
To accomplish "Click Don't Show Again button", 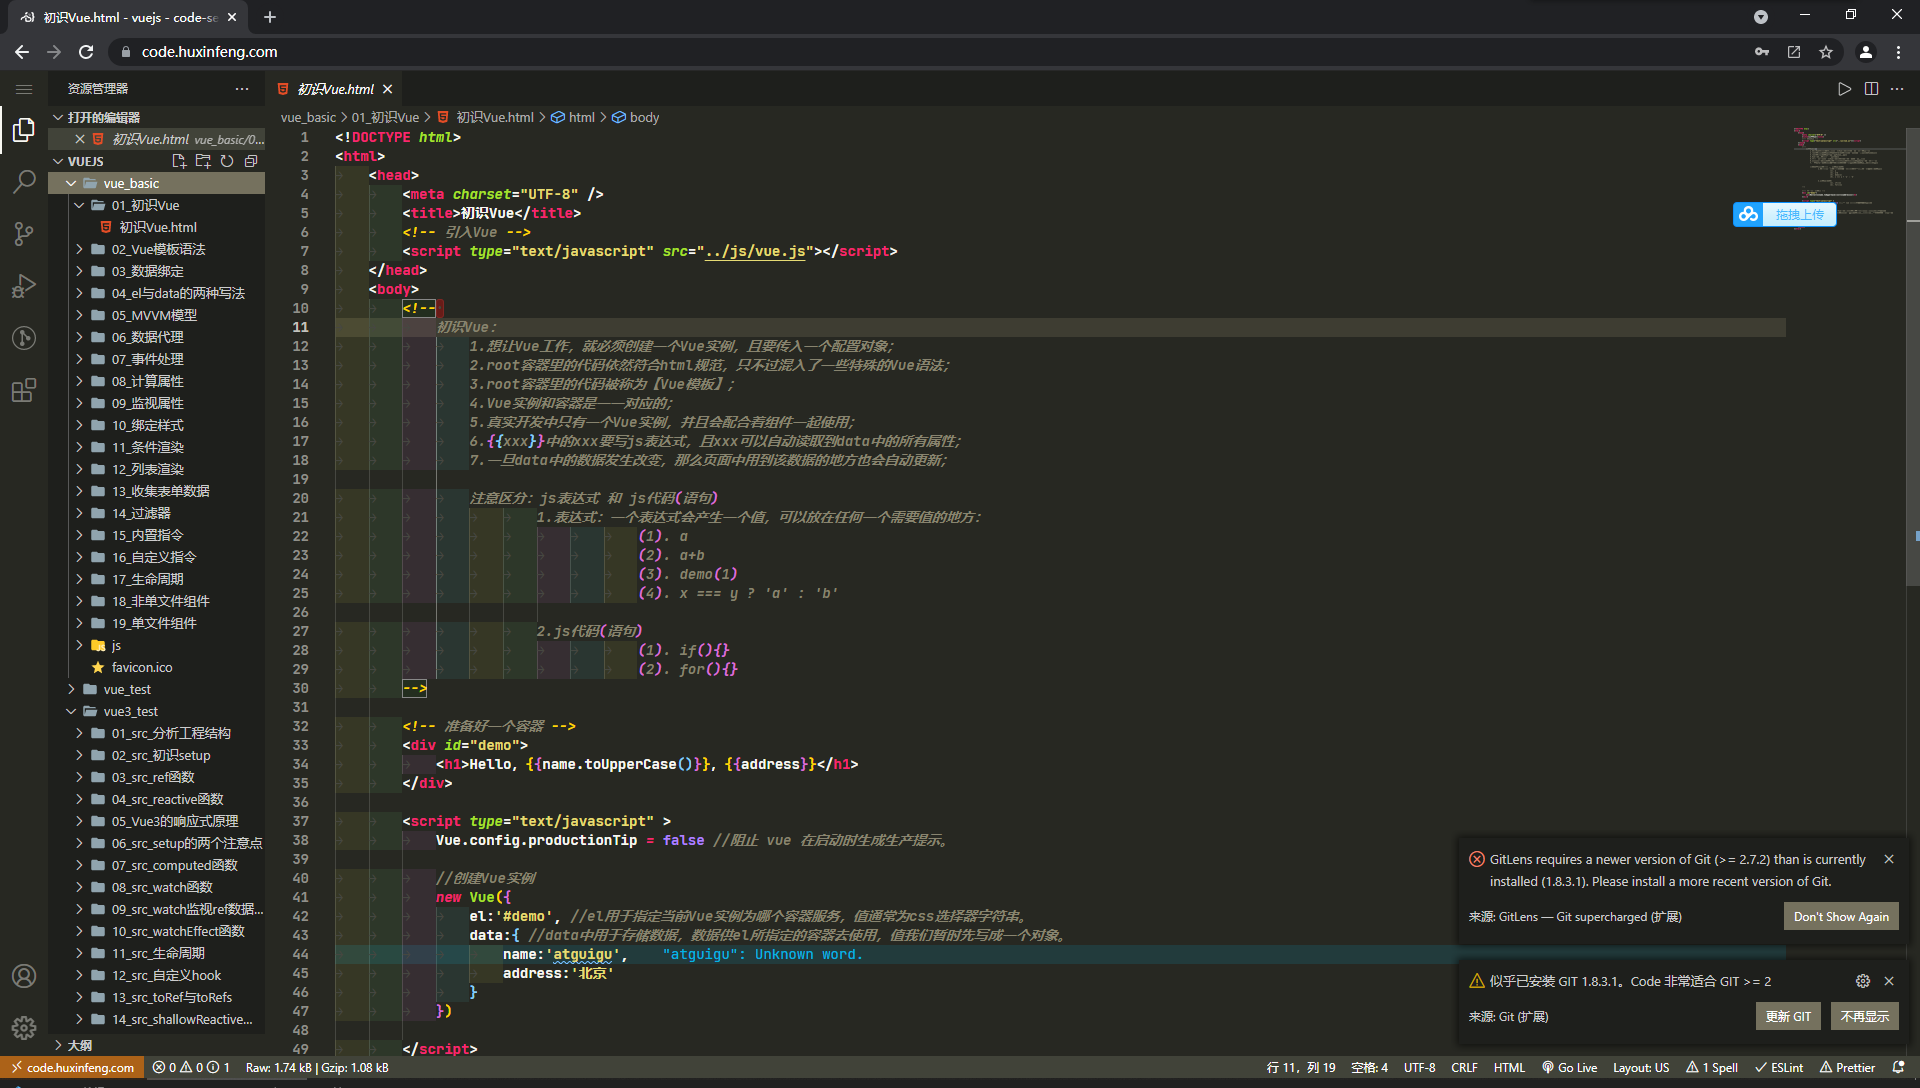I will pos(1840,916).
